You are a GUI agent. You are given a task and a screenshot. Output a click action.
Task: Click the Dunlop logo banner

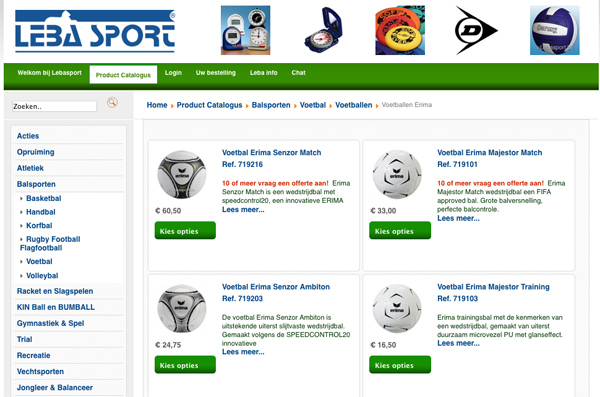click(476, 30)
